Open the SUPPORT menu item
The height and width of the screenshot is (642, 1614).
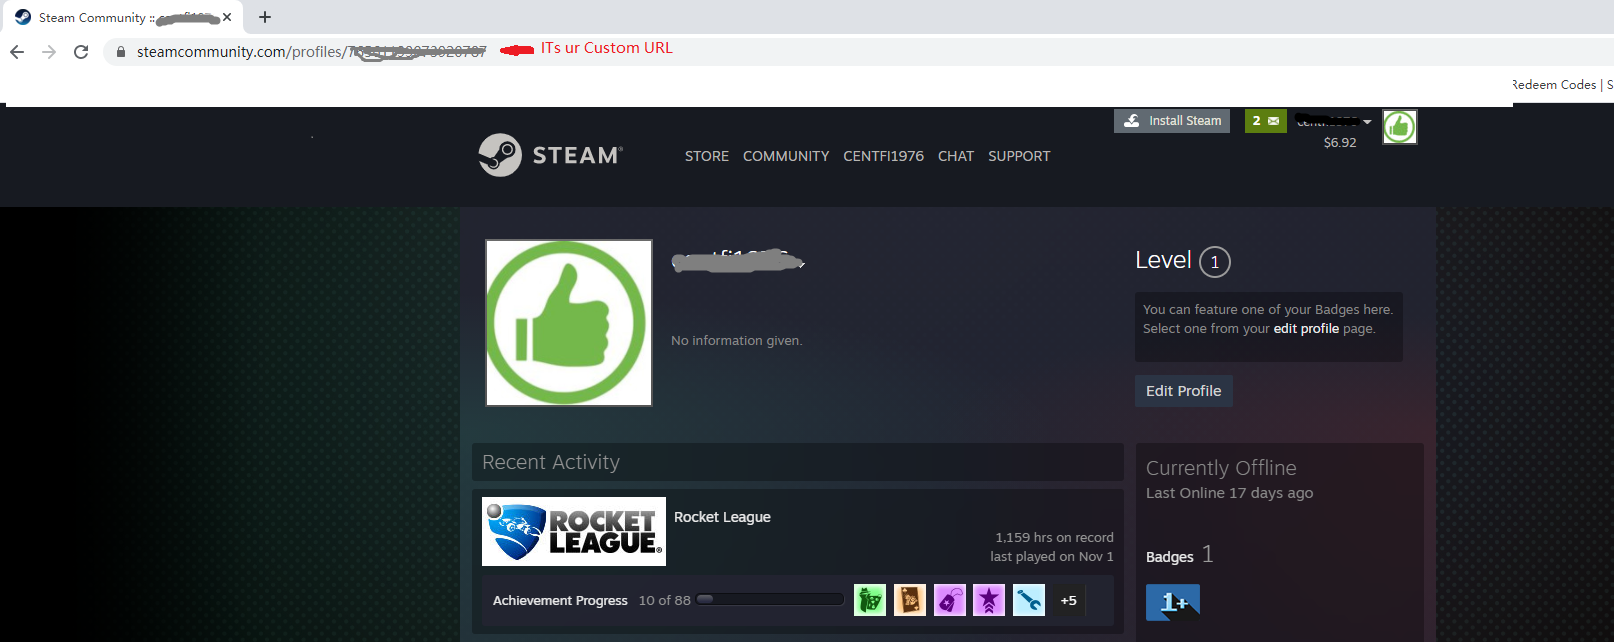point(1019,156)
